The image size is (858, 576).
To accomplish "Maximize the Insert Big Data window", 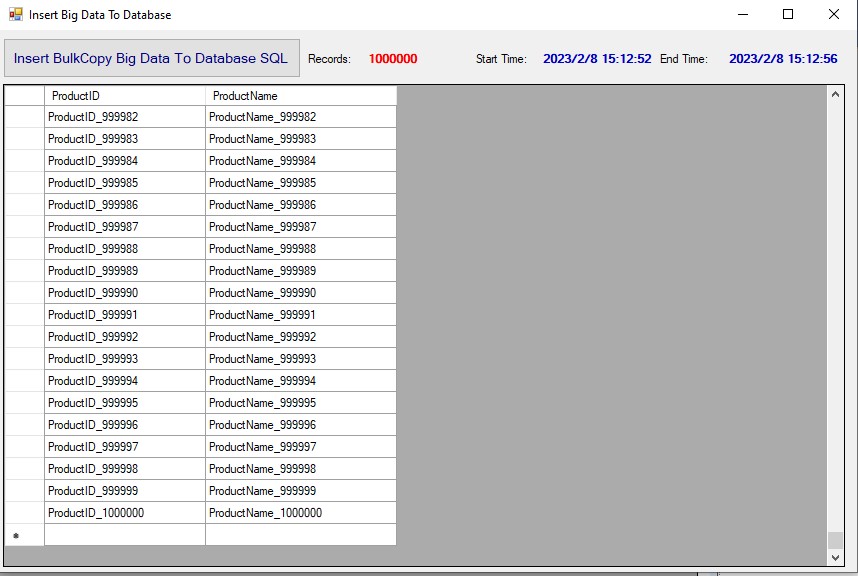I will point(788,14).
